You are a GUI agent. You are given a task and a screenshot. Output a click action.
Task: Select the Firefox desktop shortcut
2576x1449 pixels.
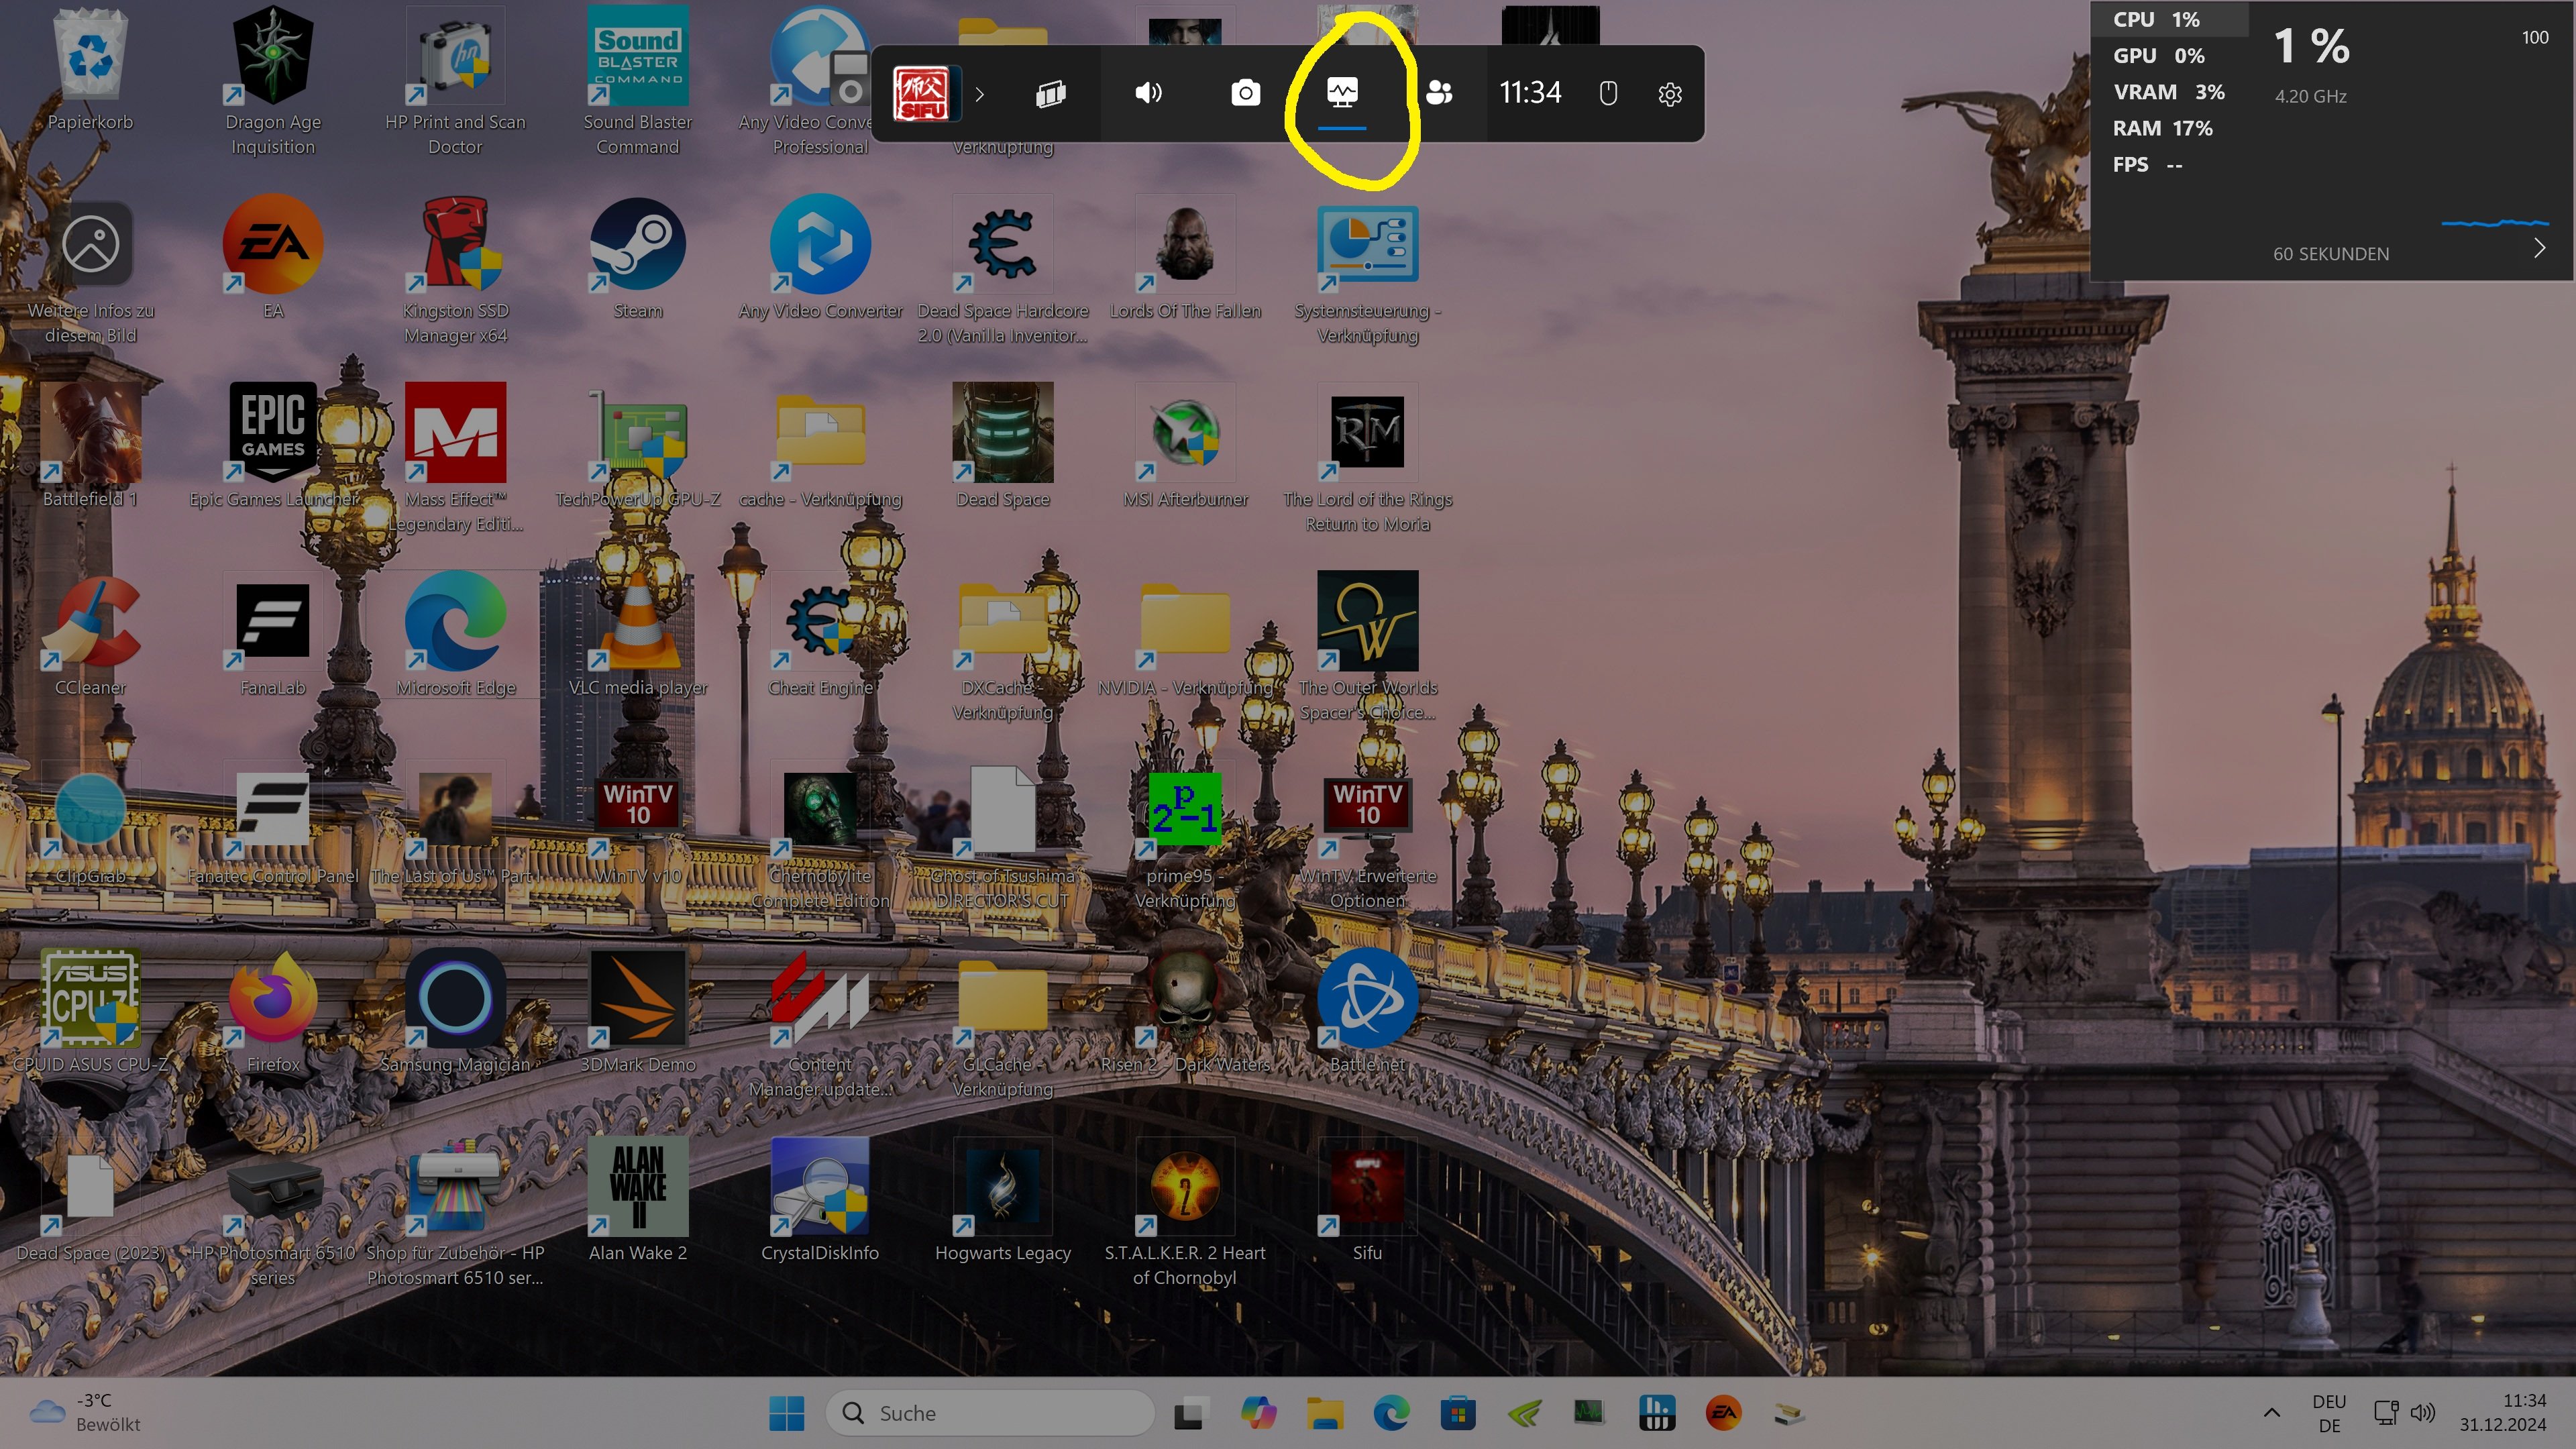pyautogui.click(x=273, y=1012)
